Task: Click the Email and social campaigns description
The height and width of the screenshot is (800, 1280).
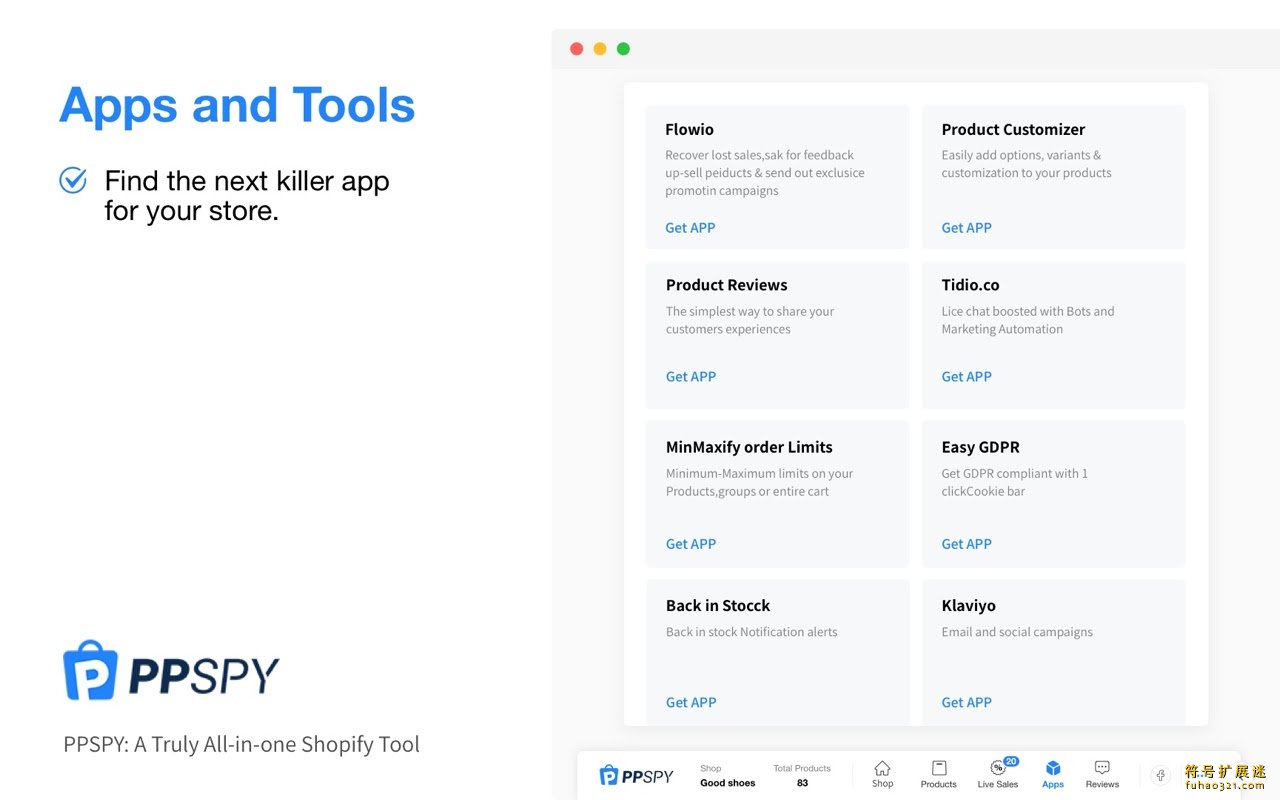Action: click(1017, 632)
